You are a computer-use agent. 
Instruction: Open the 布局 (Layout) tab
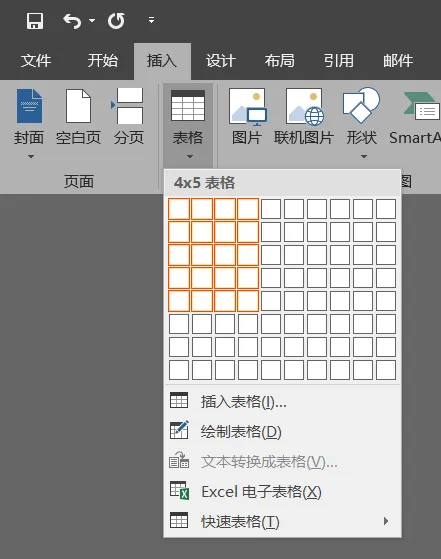[x=280, y=61]
